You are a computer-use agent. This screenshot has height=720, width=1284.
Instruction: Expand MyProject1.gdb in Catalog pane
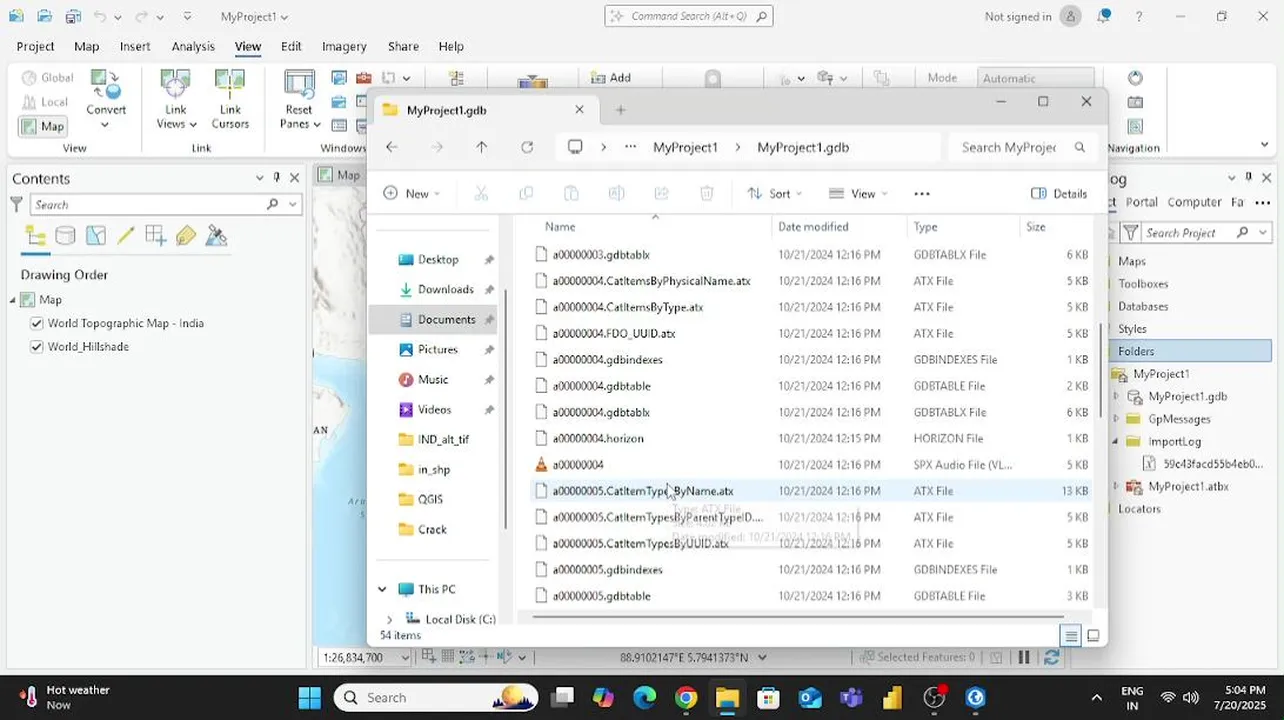click(x=1117, y=396)
